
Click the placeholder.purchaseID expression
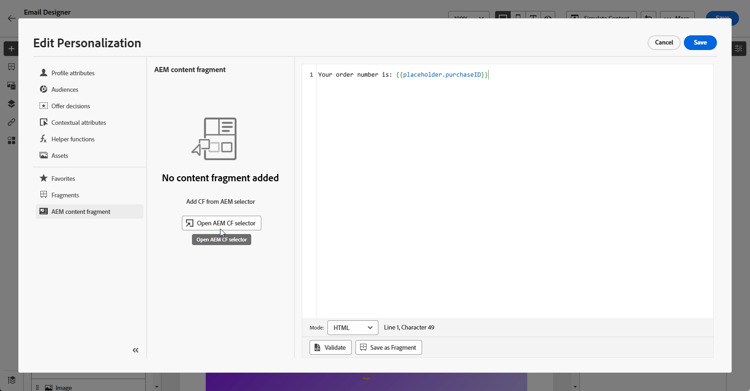(442, 75)
